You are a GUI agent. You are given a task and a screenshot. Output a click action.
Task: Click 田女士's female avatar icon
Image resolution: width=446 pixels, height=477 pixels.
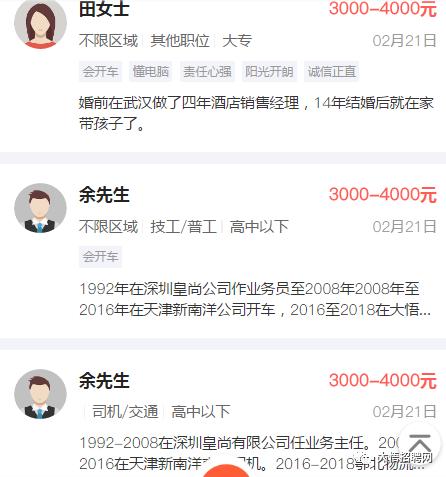[x=40, y=23]
